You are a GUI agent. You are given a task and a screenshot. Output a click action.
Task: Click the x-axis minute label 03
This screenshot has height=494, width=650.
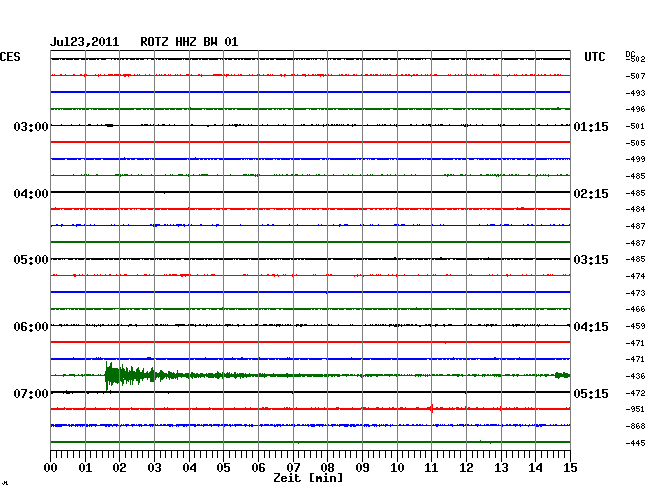154,468
